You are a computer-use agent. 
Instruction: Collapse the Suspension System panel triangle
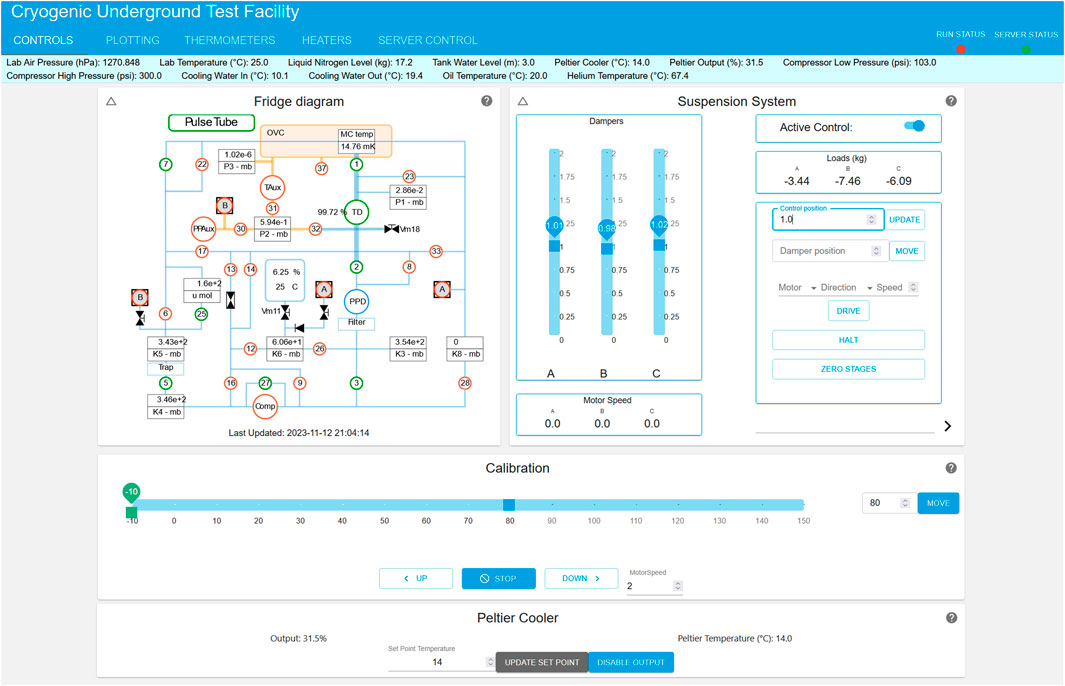tap(522, 101)
